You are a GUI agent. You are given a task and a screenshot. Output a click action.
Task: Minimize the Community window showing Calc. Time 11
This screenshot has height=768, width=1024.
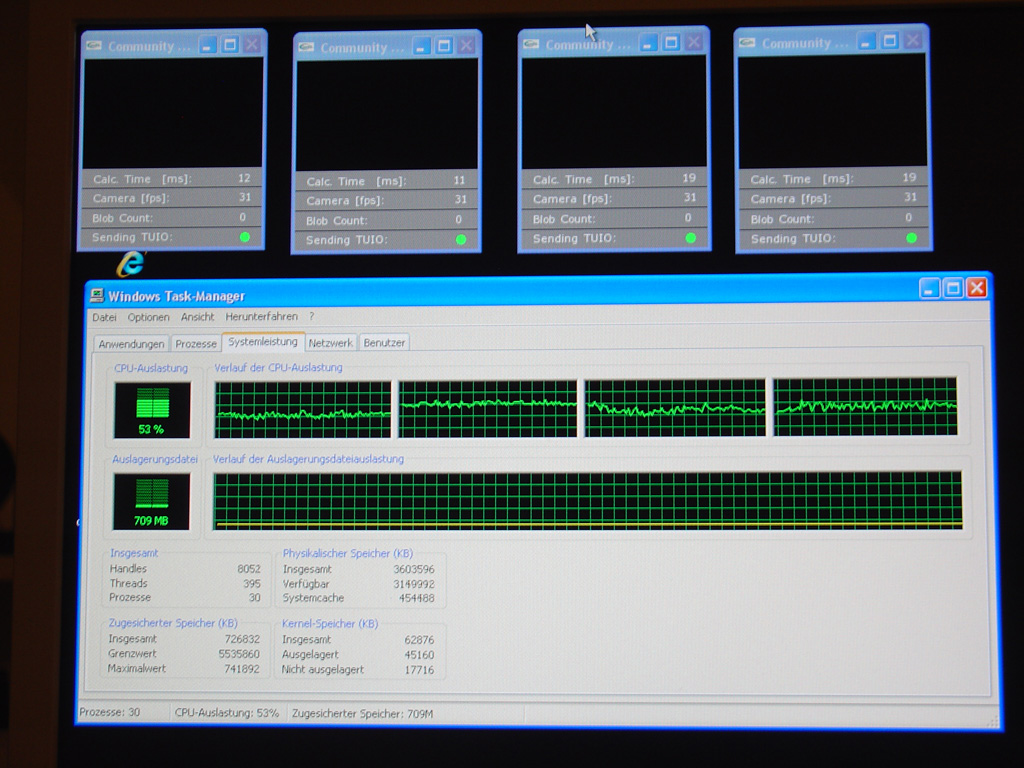[422, 46]
